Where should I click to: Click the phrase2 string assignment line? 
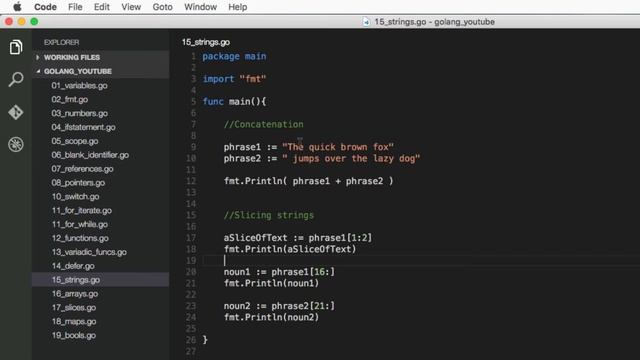pyautogui.click(x=322, y=158)
